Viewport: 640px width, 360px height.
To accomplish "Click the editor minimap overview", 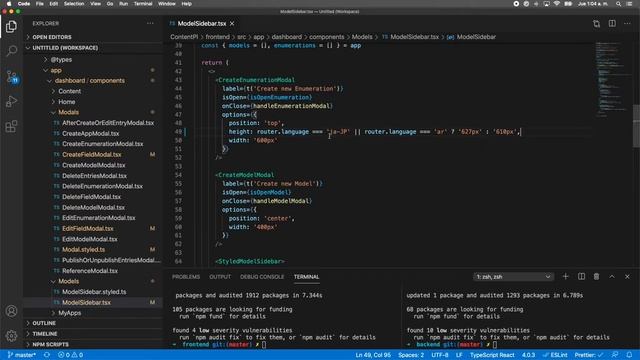I will 612,80.
